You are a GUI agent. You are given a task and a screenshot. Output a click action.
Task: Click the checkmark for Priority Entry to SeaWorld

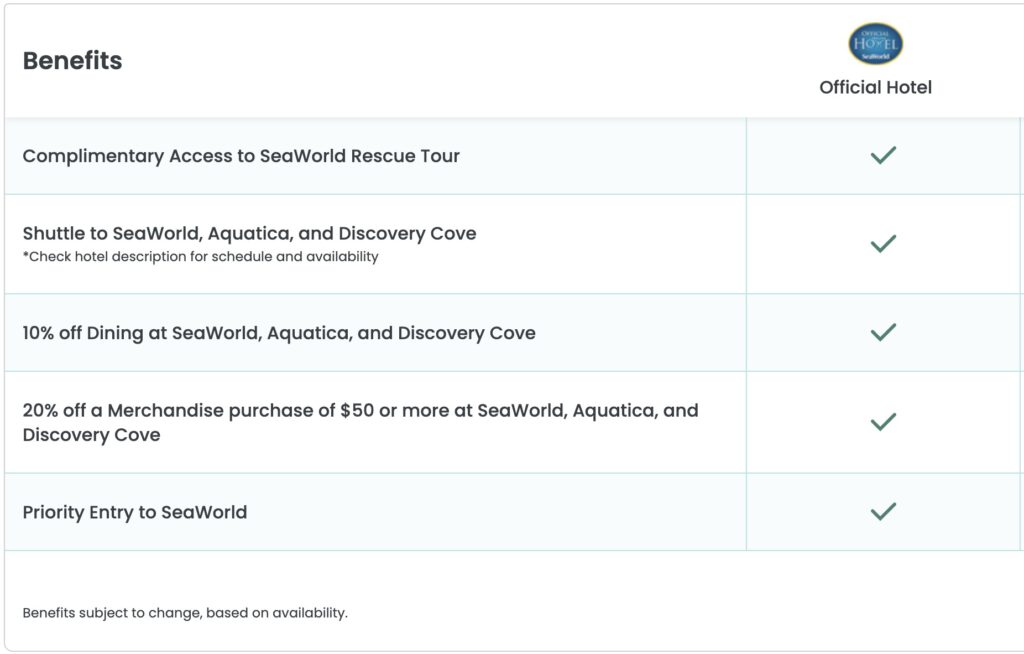883,511
